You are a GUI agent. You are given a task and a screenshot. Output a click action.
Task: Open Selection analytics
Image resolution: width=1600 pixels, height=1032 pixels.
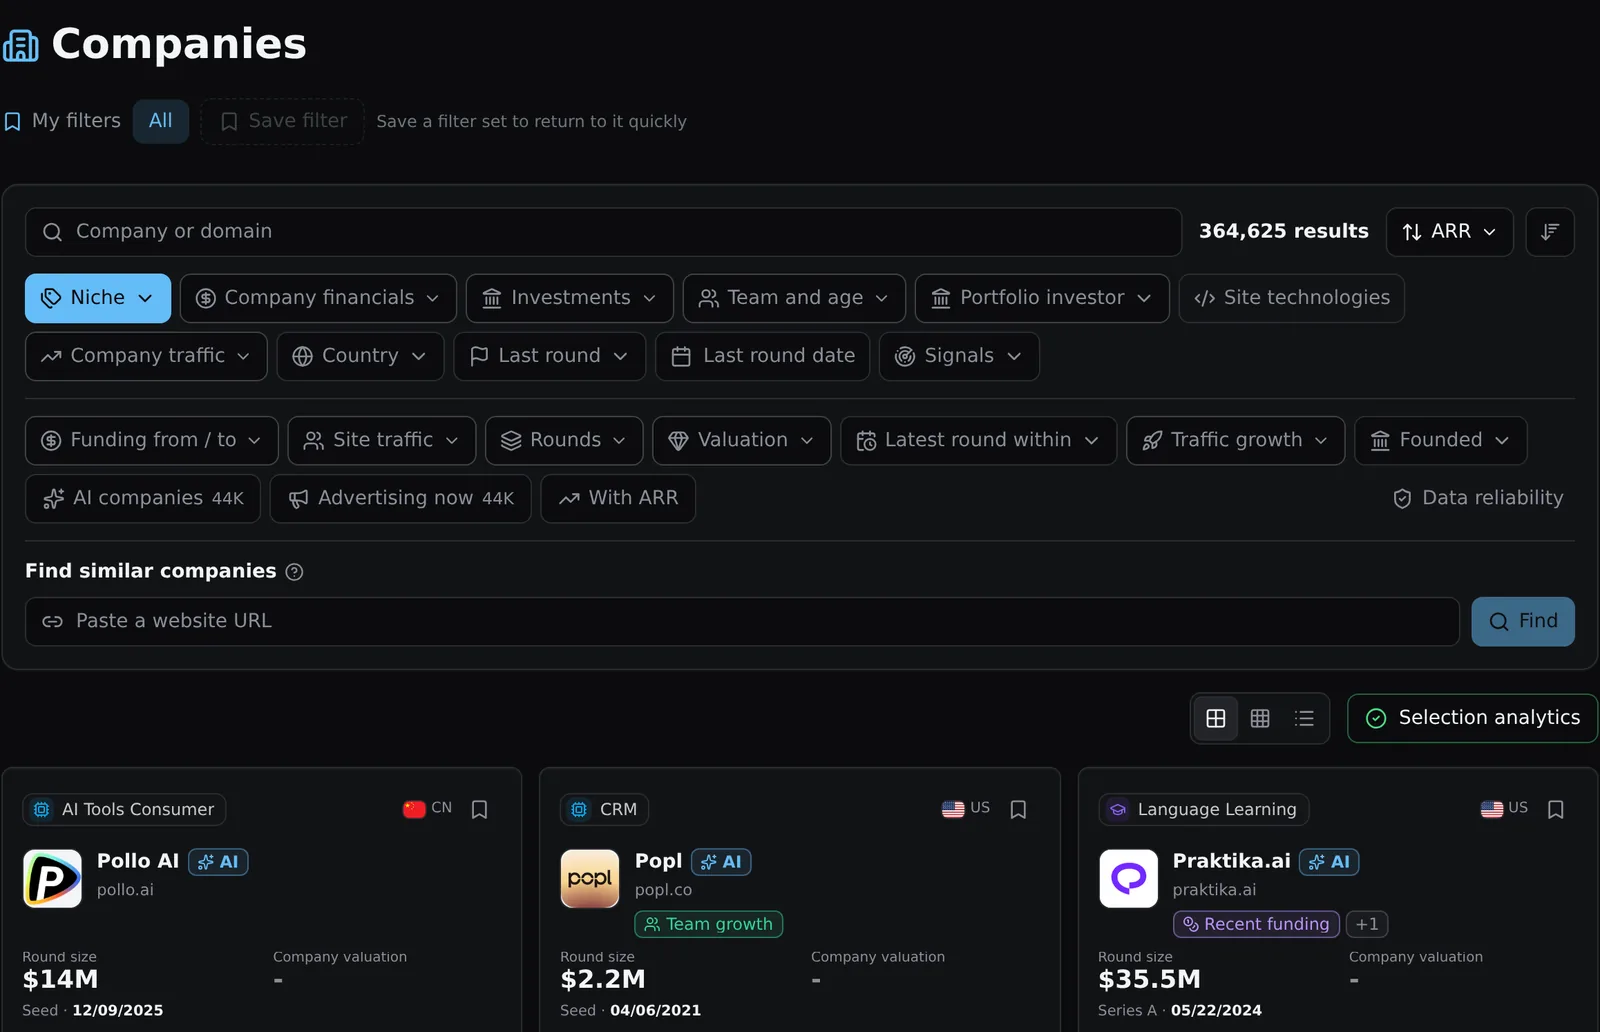pos(1472,718)
